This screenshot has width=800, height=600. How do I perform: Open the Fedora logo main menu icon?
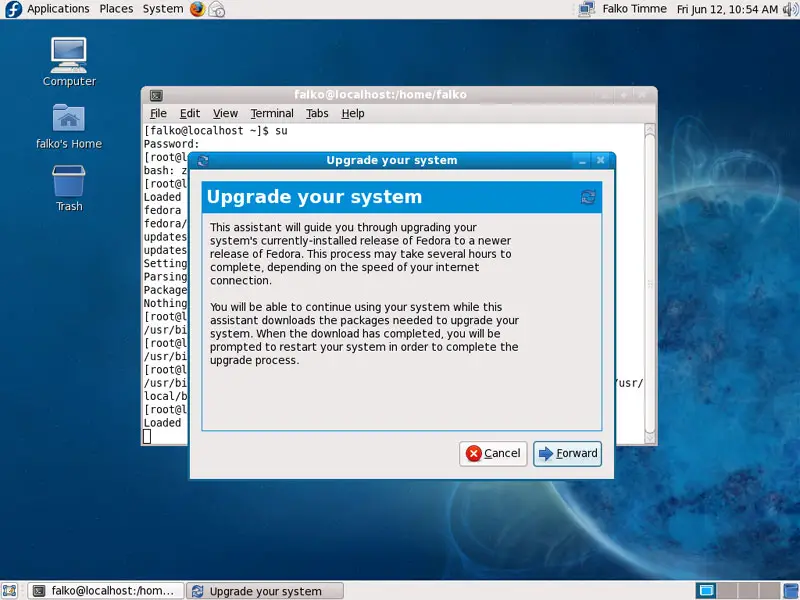13,9
